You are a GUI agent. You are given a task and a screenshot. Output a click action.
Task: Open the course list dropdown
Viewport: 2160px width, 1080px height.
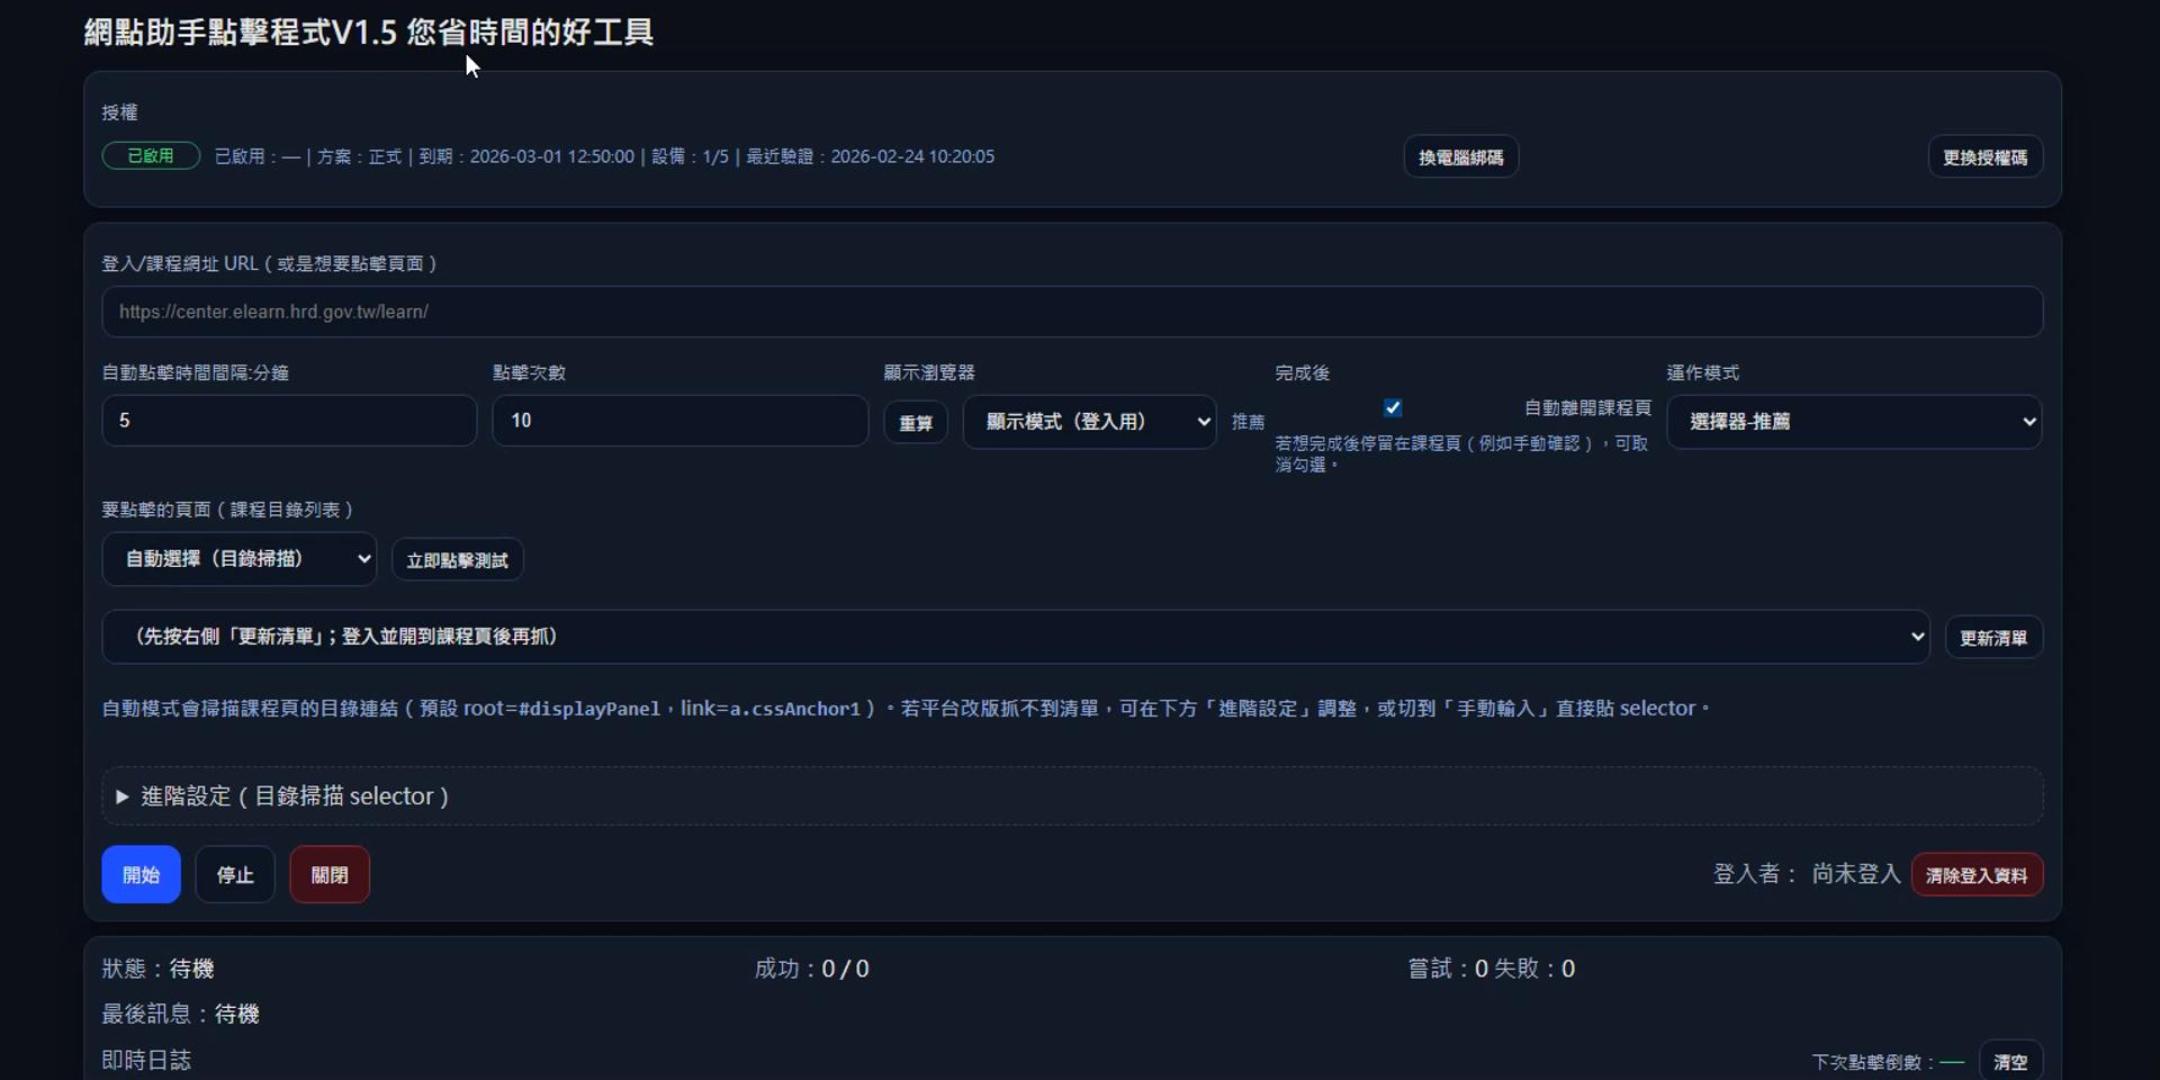pos(1015,637)
